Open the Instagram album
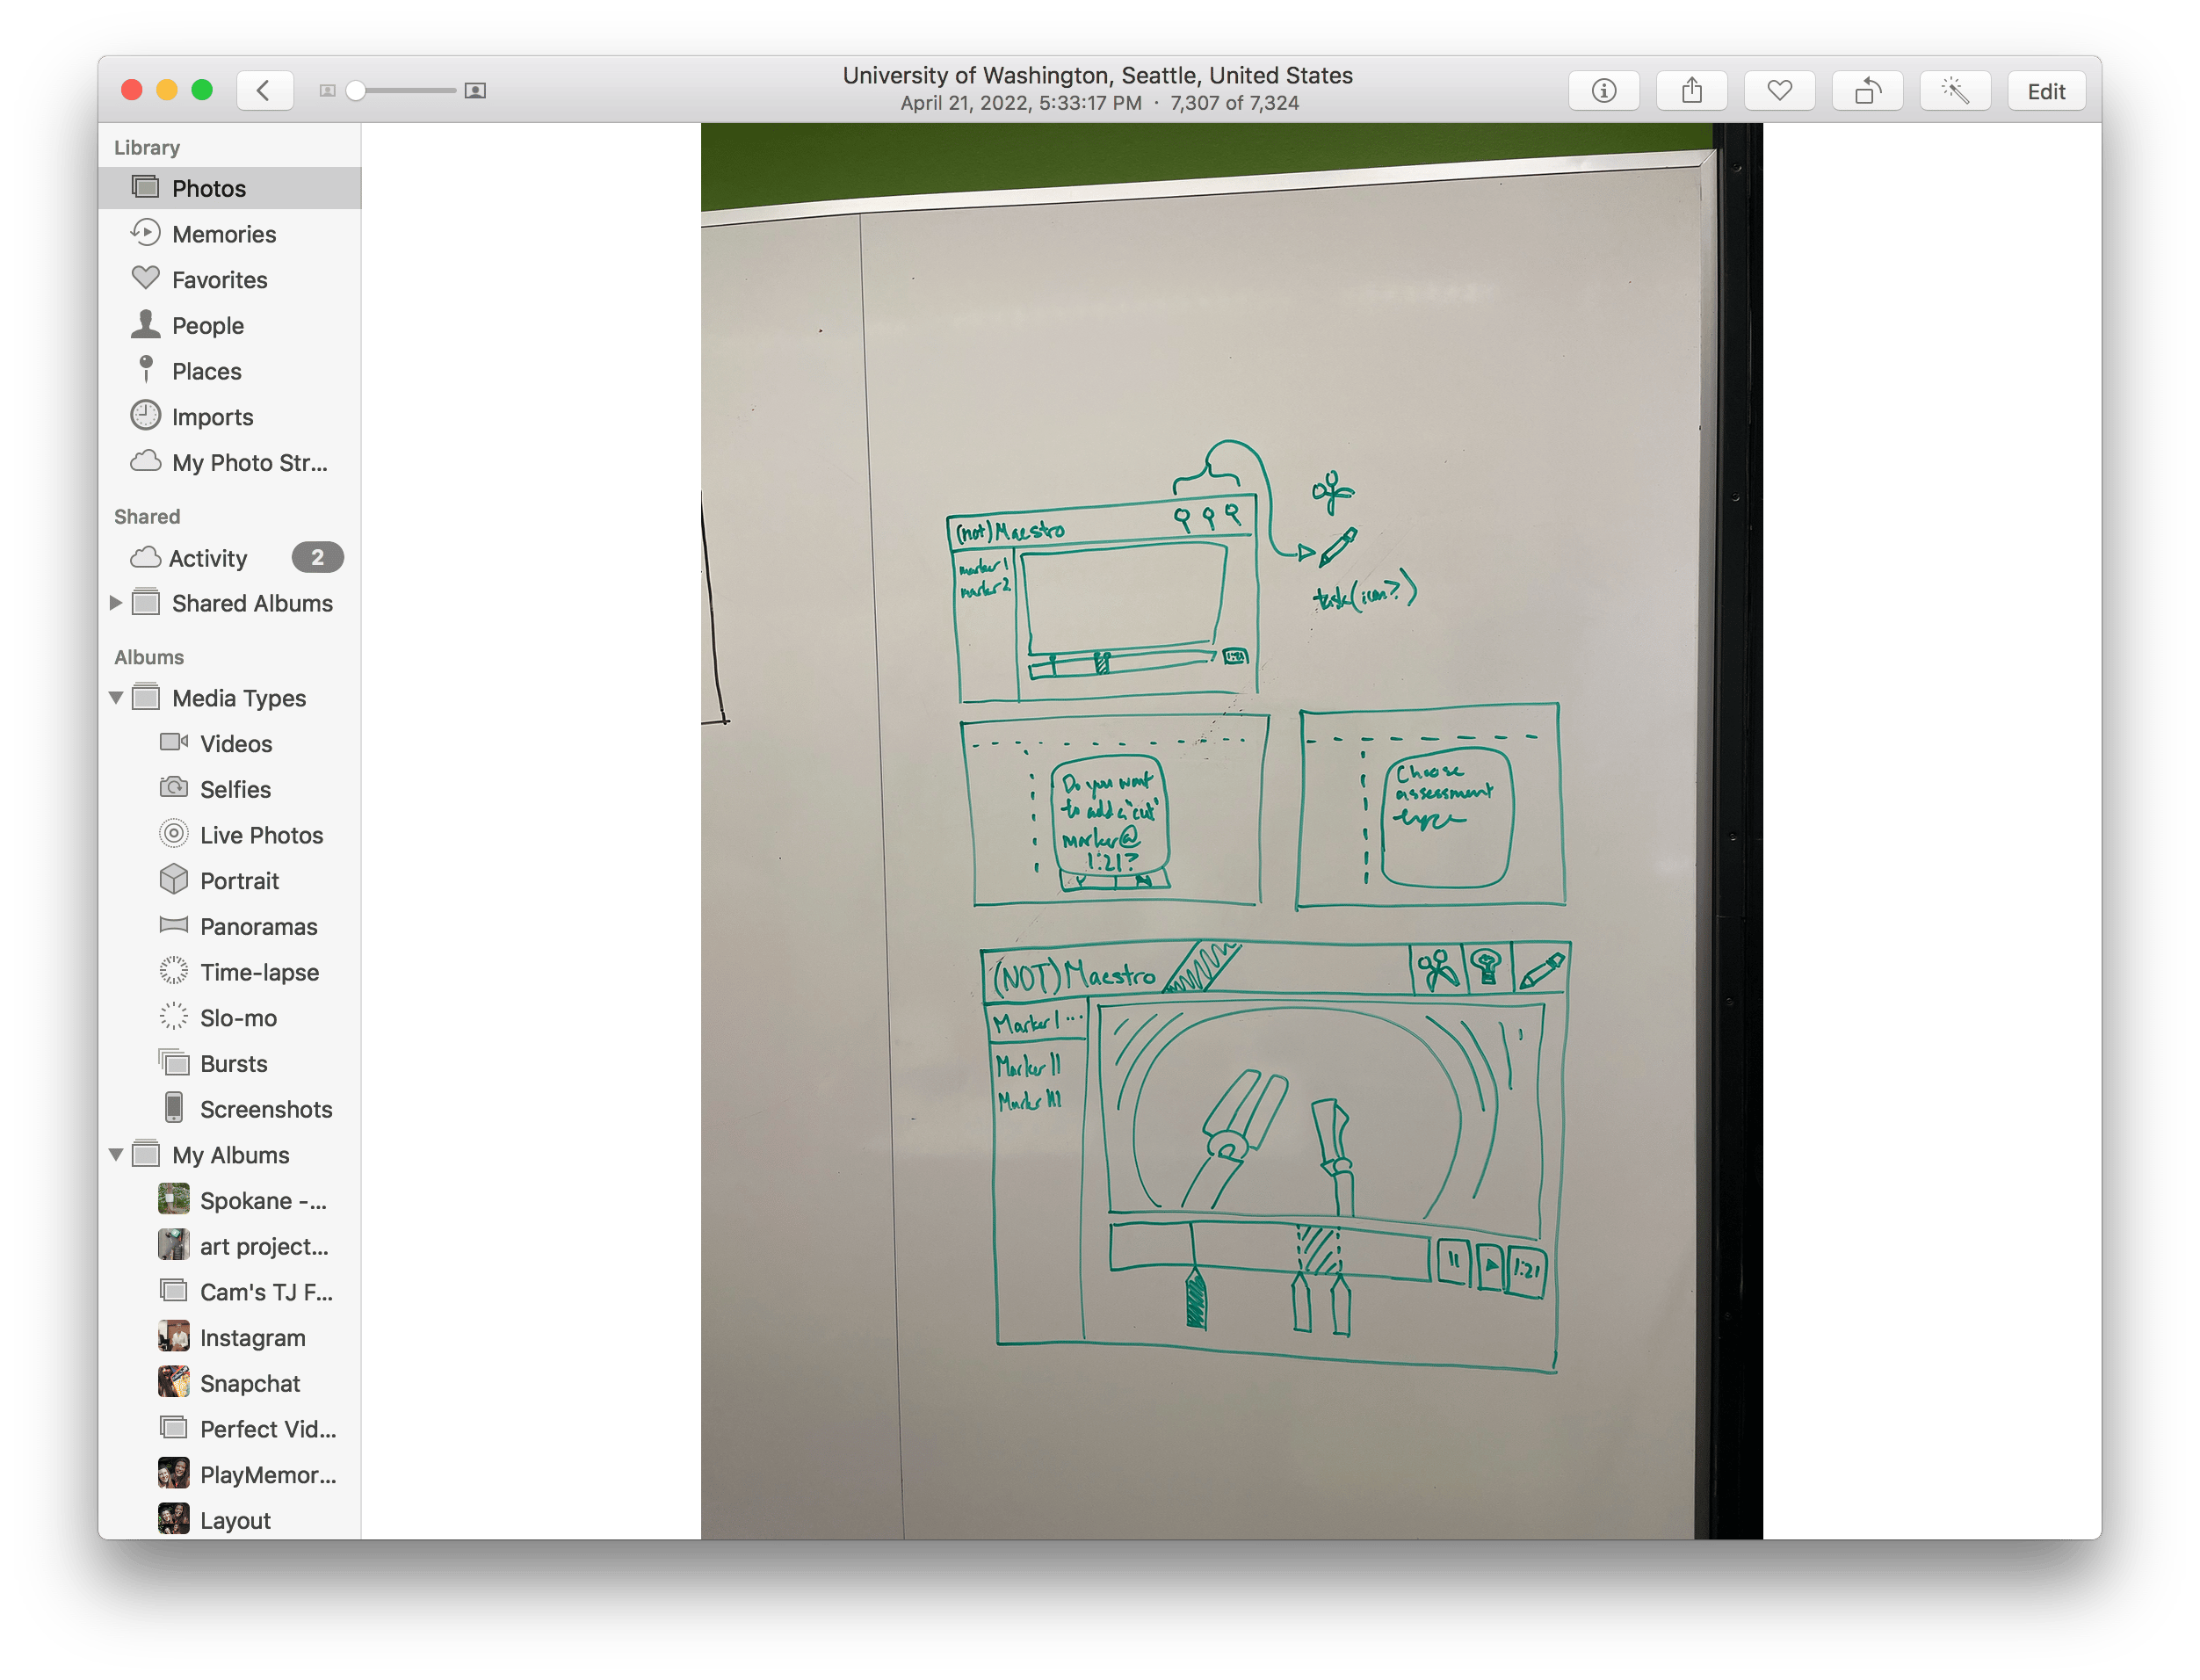 pyautogui.click(x=252, y=1338)
